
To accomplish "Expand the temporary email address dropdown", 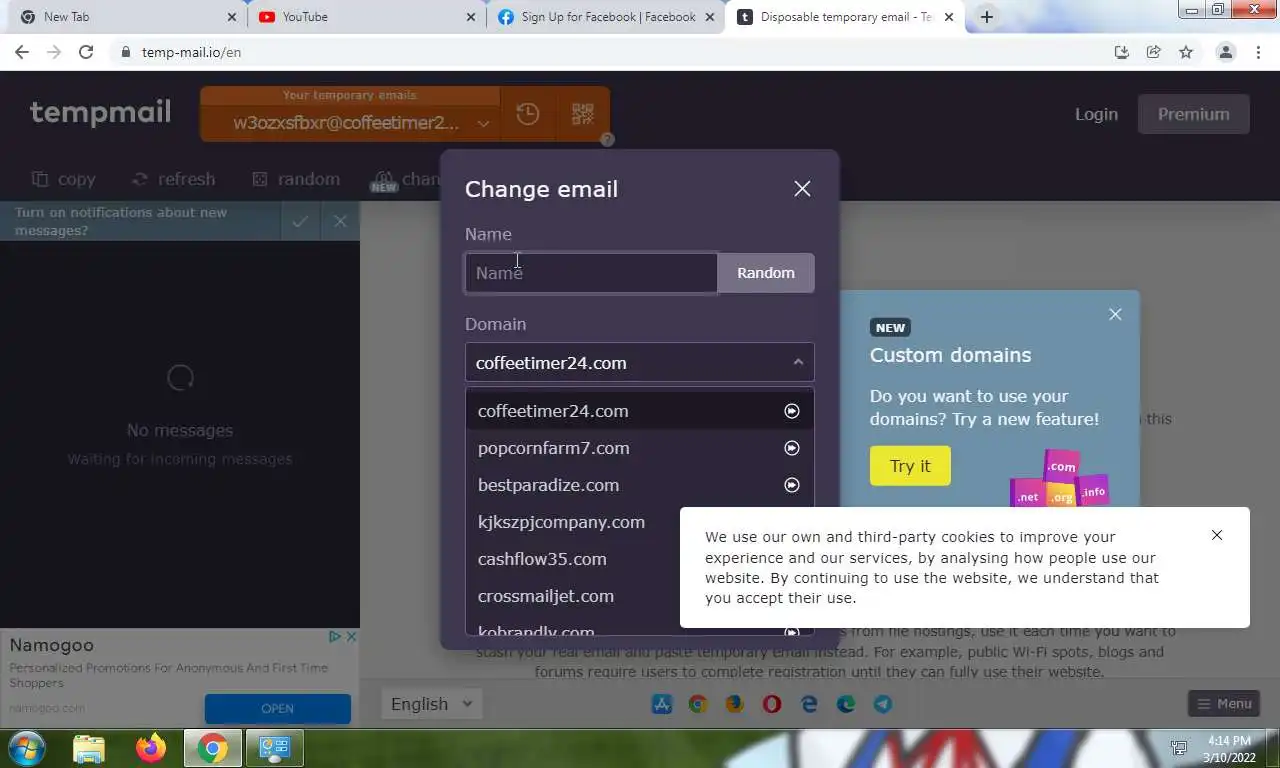I will coord(483,123).
